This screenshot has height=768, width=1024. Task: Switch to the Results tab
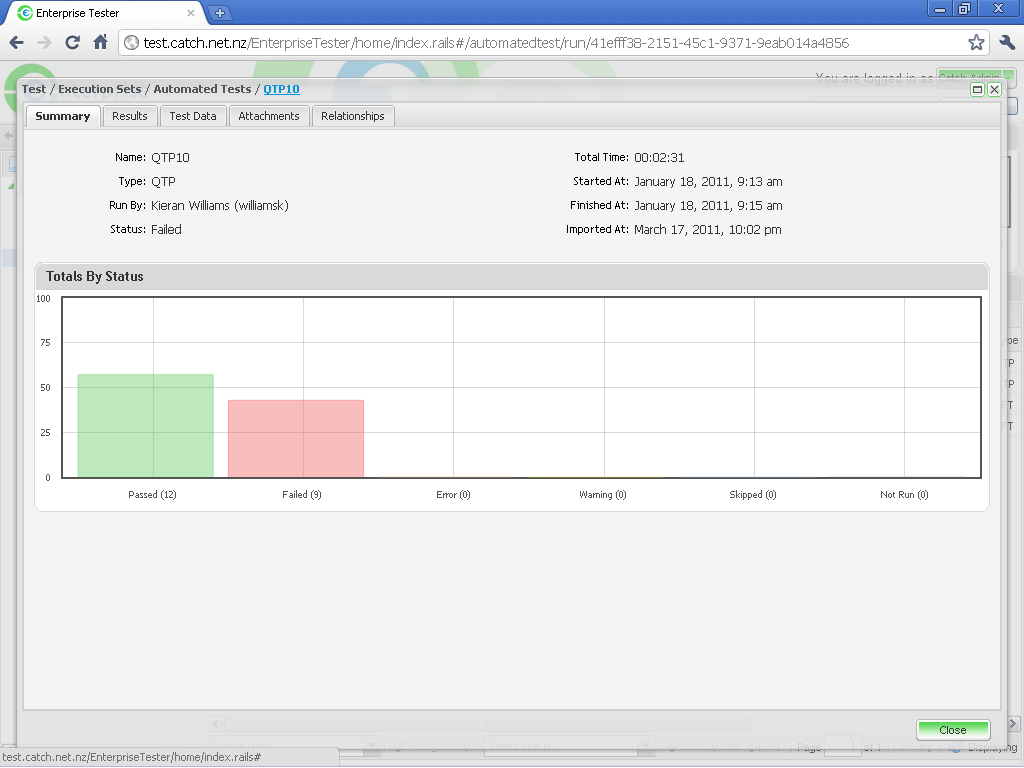click(130, 116)
